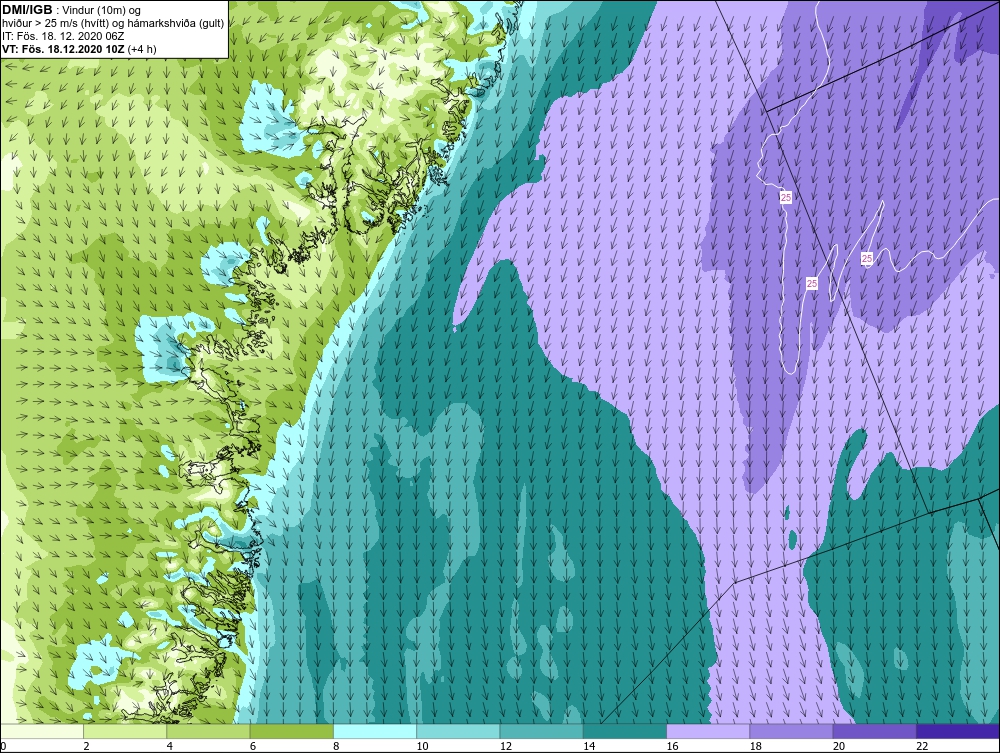Click the '6' label on the wind scale

[x=253, y=747]
